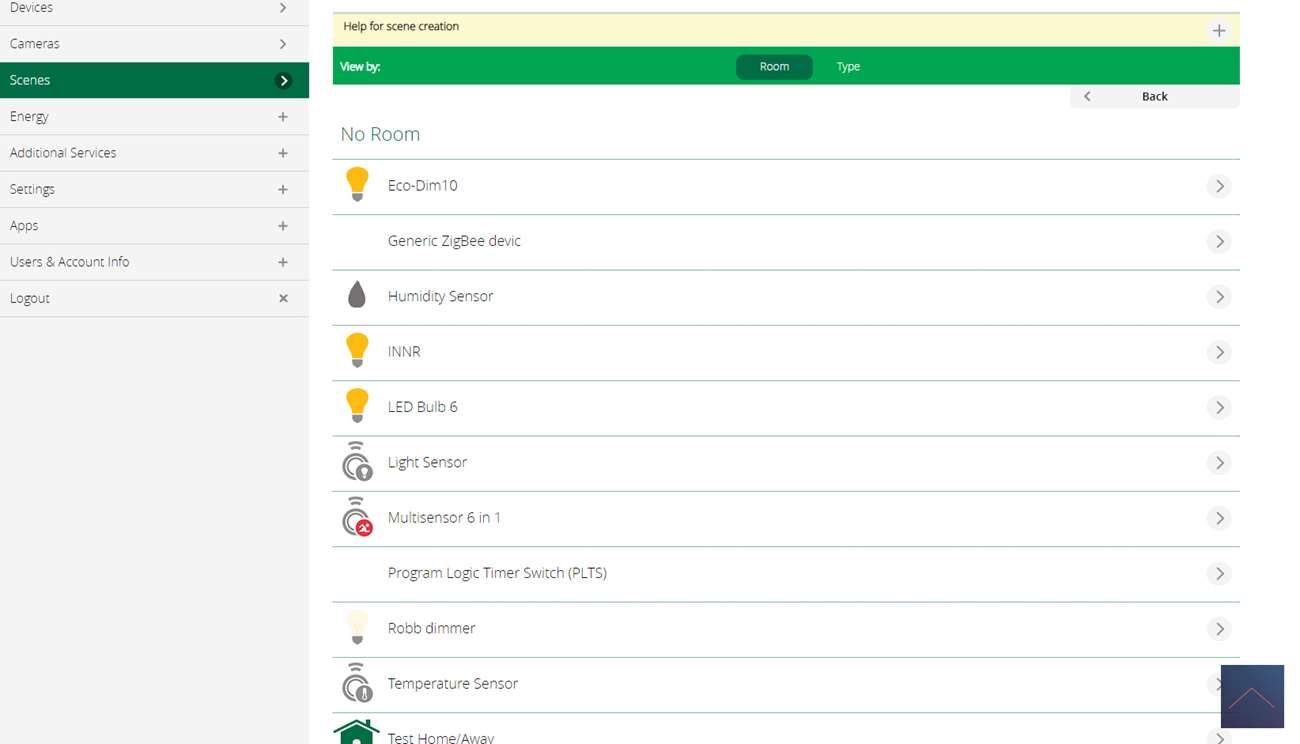1300x744 pixels.
Task: Click the Humidity Sensor droplet icon
Action: point(357,295)
